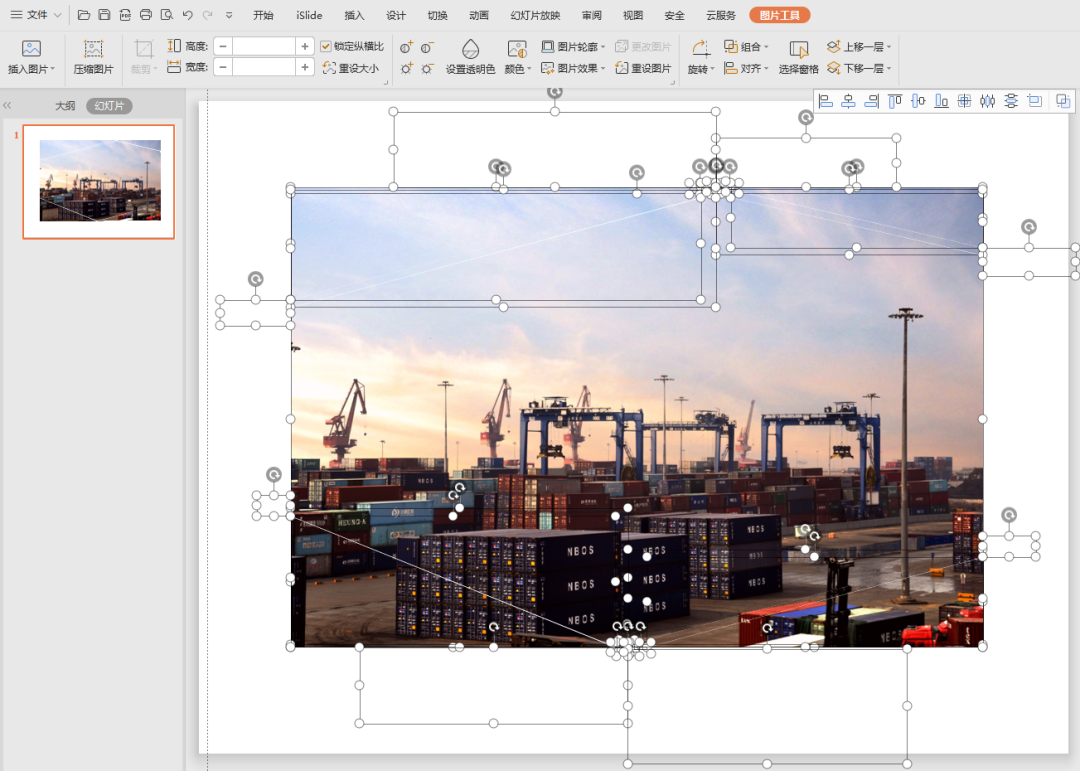This screenshot has height=771, width=1080.
Task: Open the 图片效果 dropdown
Action: (573, 68)
